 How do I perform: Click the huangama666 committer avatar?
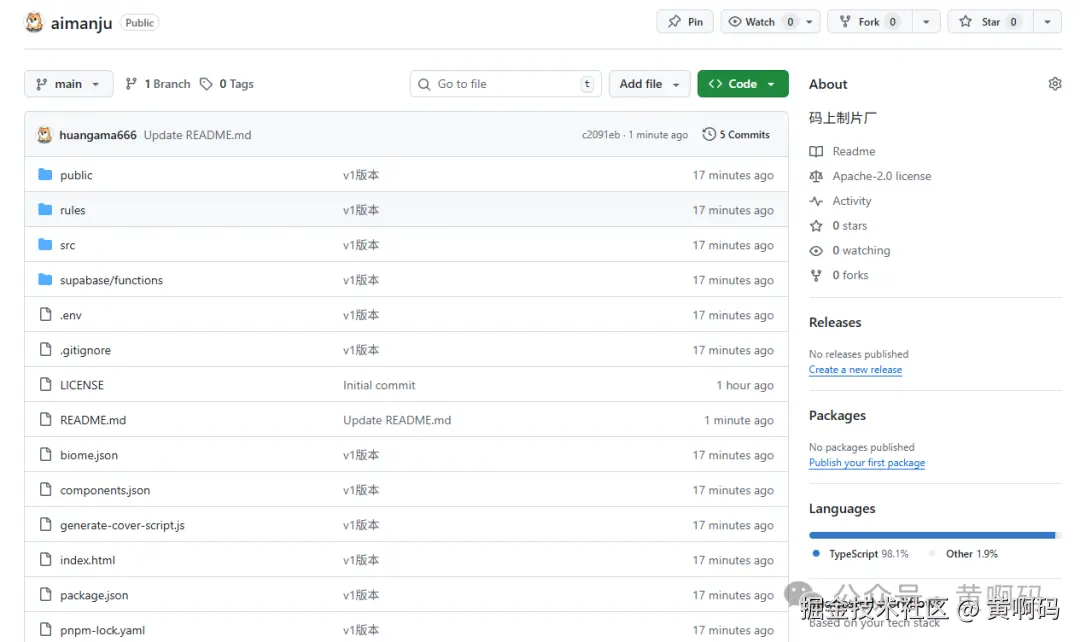[x=45, y=135]
